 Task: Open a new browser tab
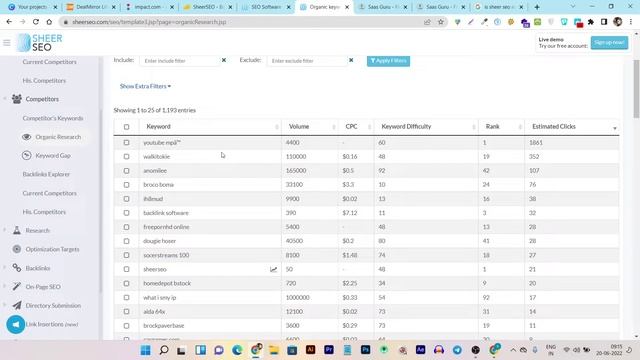(x=537, y=7)
